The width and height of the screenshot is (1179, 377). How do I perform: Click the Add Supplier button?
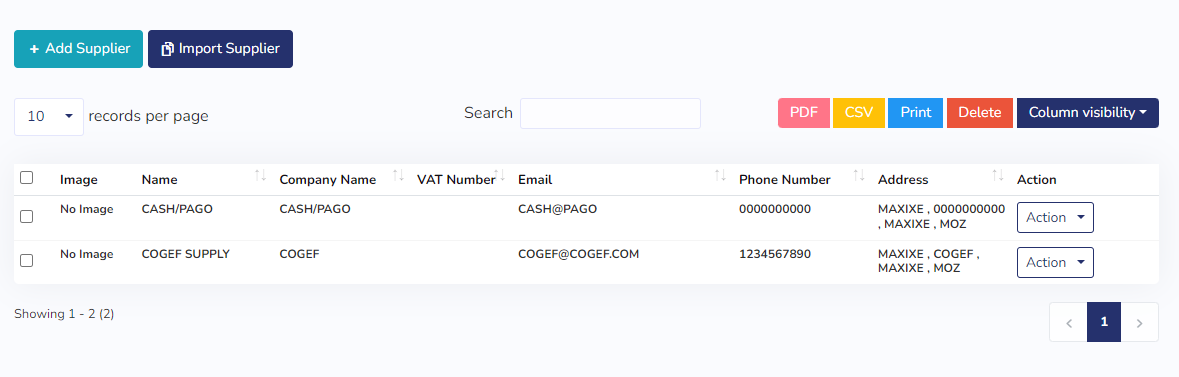click(x=78, y=49)
